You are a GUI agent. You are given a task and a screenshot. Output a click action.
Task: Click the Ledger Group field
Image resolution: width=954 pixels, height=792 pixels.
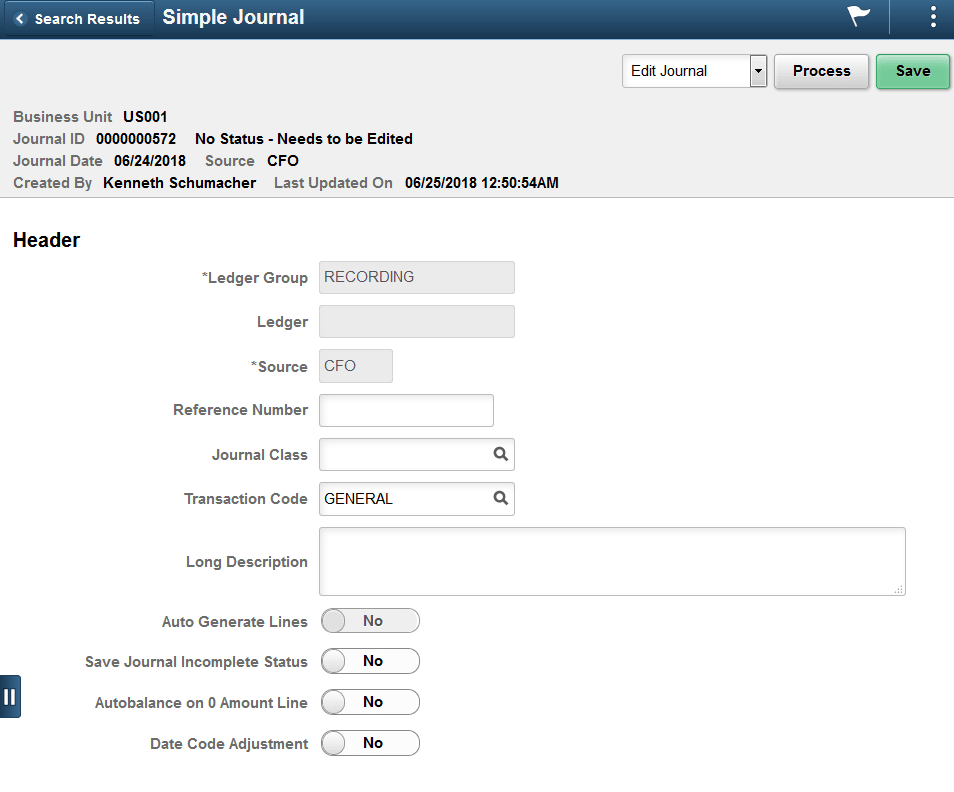click(x=417, y=277)
